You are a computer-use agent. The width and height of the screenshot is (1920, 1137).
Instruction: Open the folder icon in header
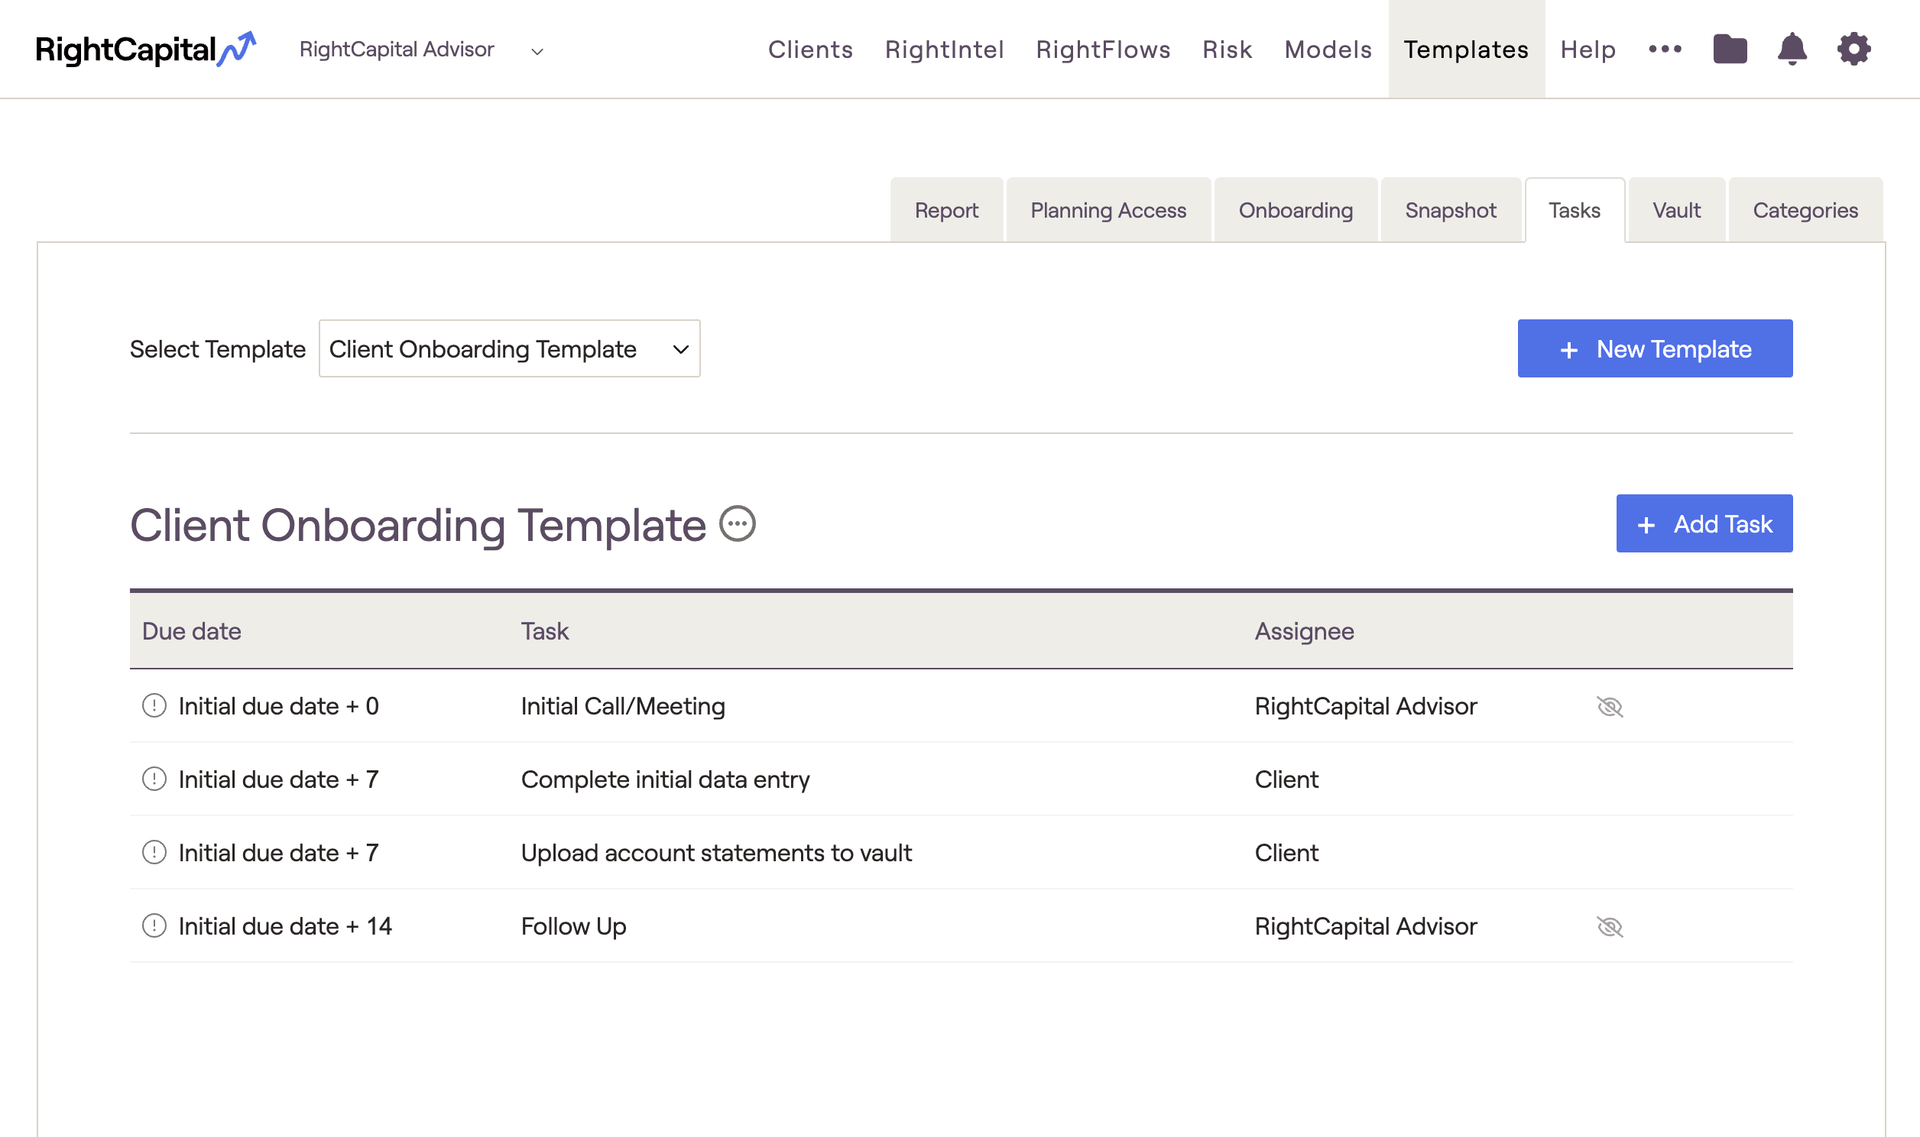click(1730, 49)
